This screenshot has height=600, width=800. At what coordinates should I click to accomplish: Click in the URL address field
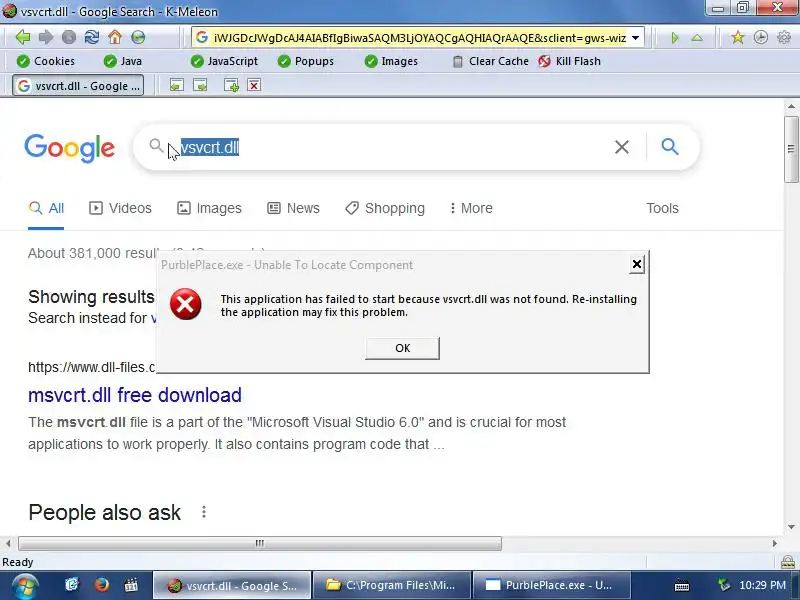pos(419,38)
